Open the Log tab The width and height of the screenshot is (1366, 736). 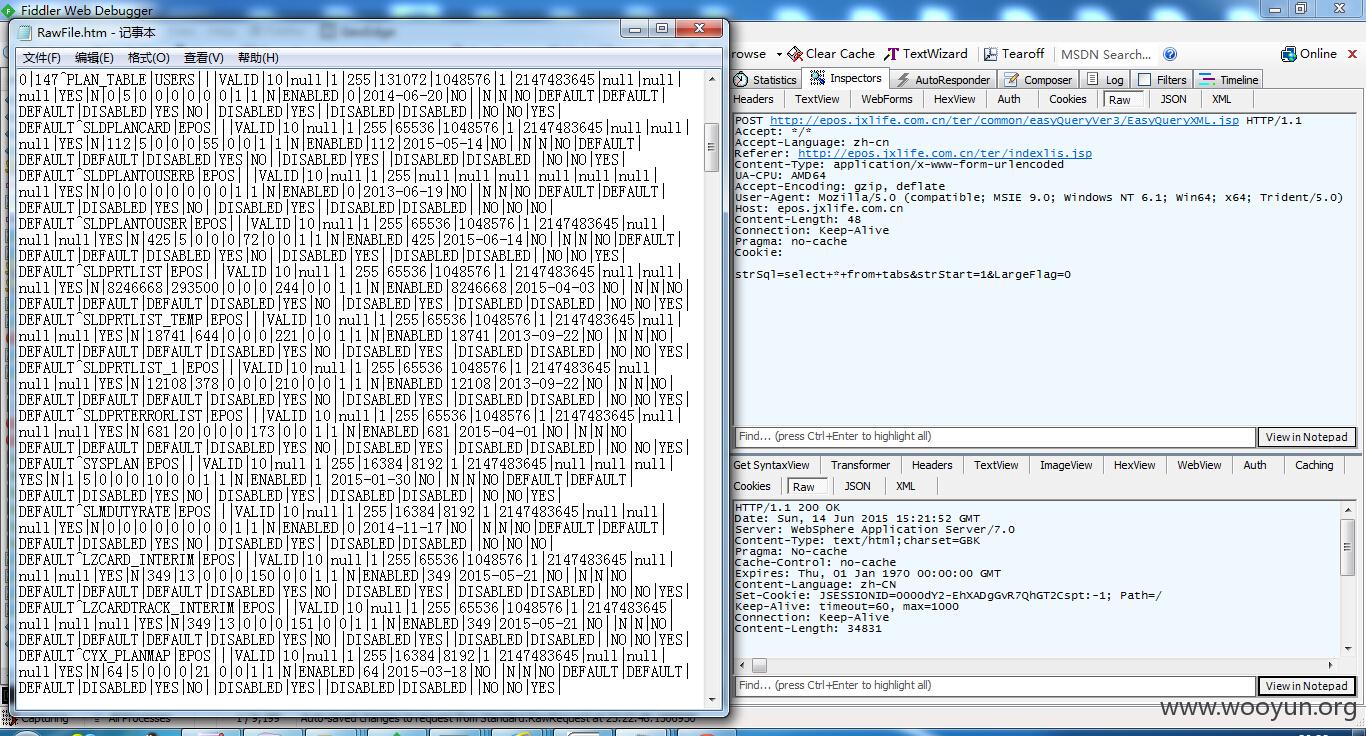pos(1107,80)
